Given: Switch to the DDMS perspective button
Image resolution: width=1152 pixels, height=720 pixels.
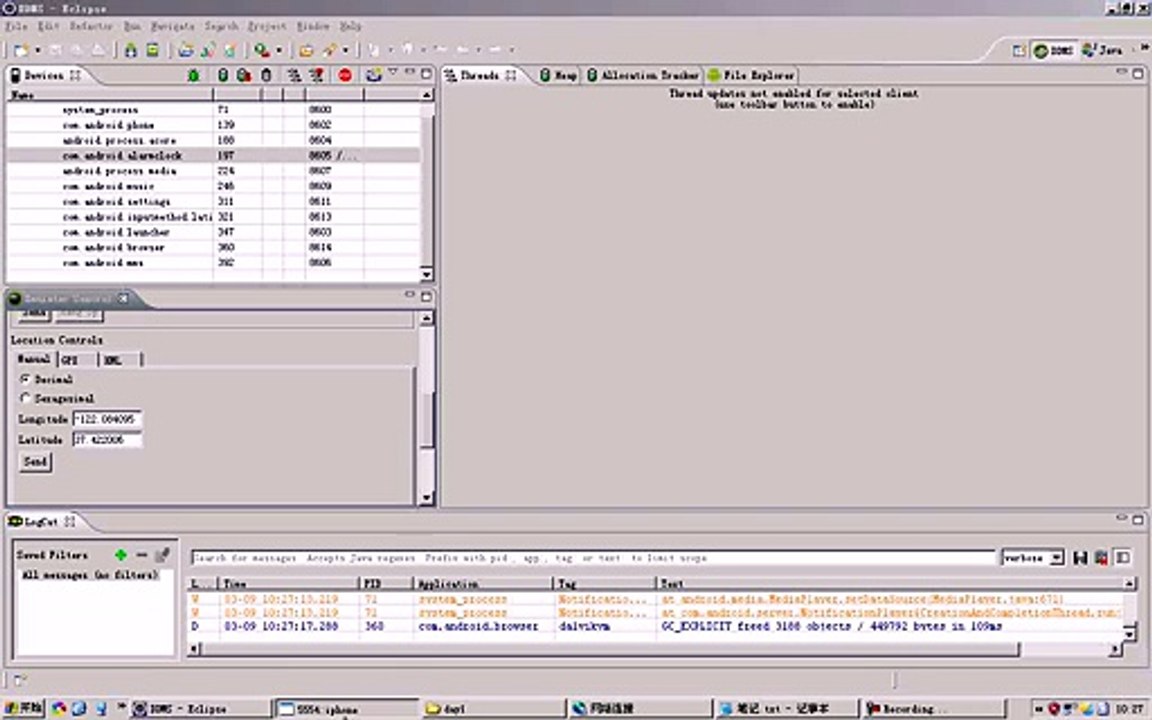Looking at the screenshot, I should coord(1054,50).
